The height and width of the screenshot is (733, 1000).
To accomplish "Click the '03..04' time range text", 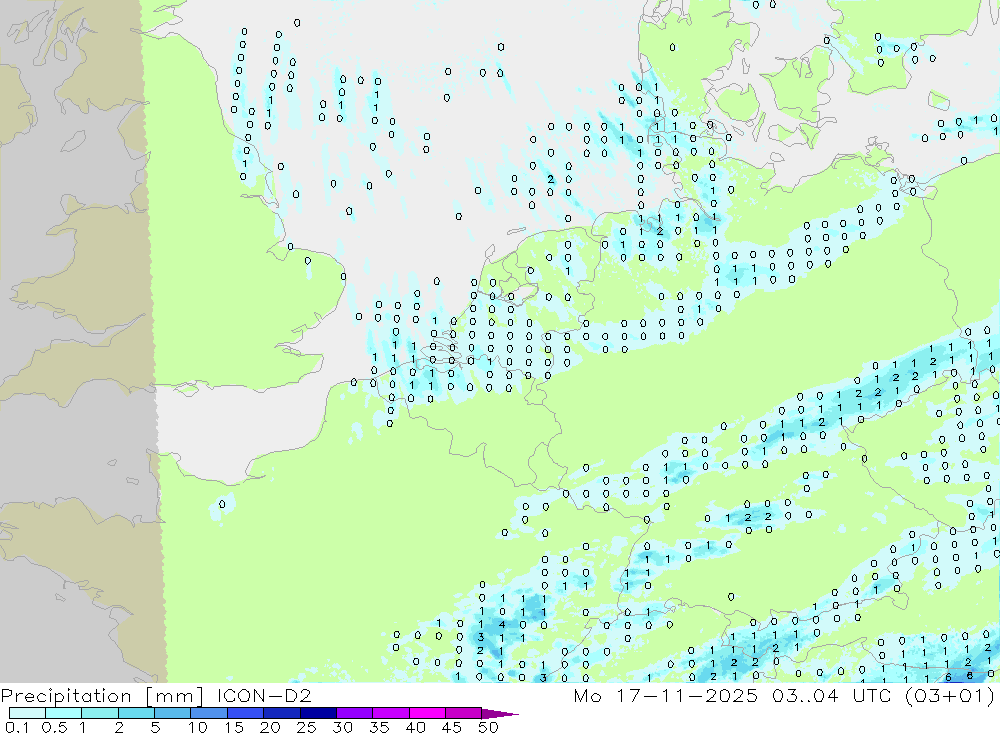I will point(805,695).
